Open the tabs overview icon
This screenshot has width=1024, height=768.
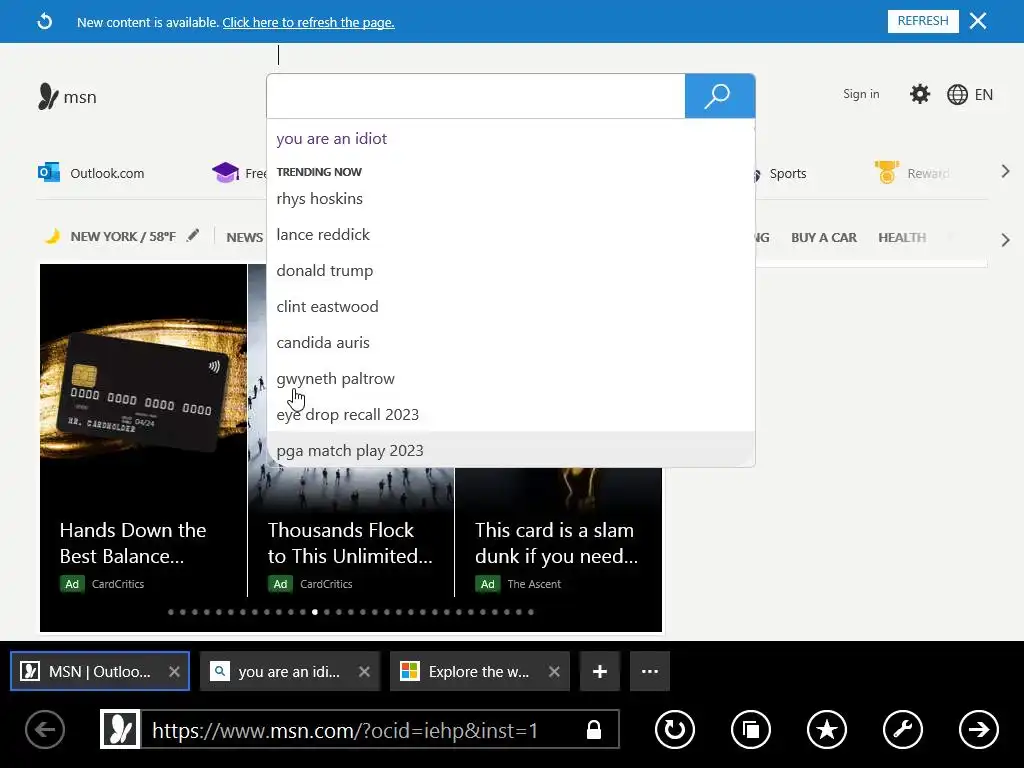(x=751, y=729)
